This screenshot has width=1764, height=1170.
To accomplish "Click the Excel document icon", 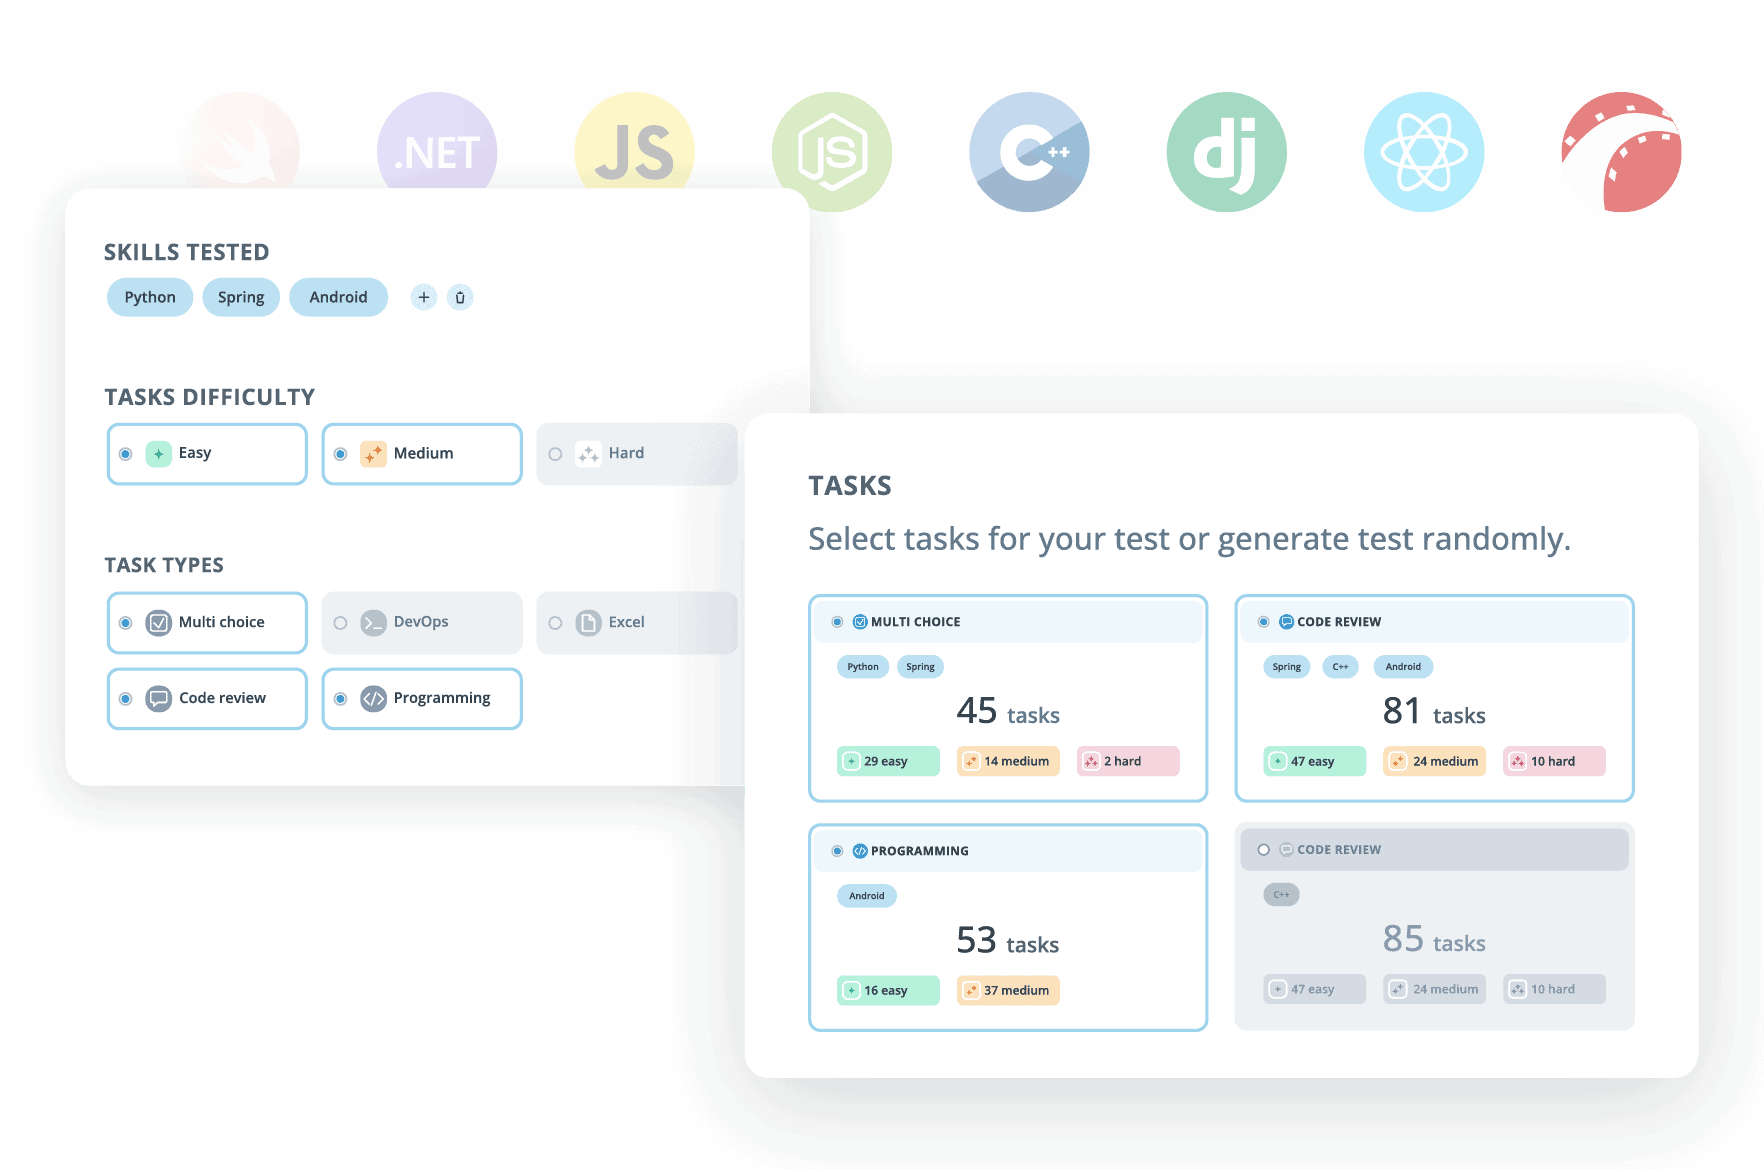I will pyautogui.click(x=588, y=623).
